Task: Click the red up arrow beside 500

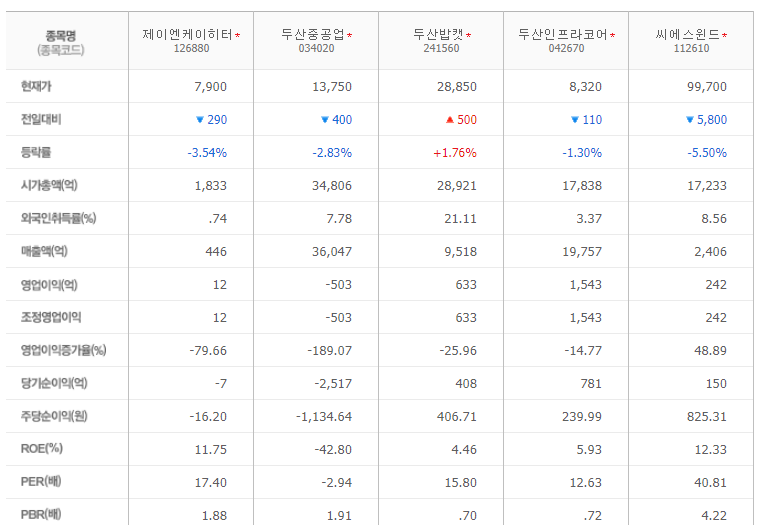Action: [450, 119]
